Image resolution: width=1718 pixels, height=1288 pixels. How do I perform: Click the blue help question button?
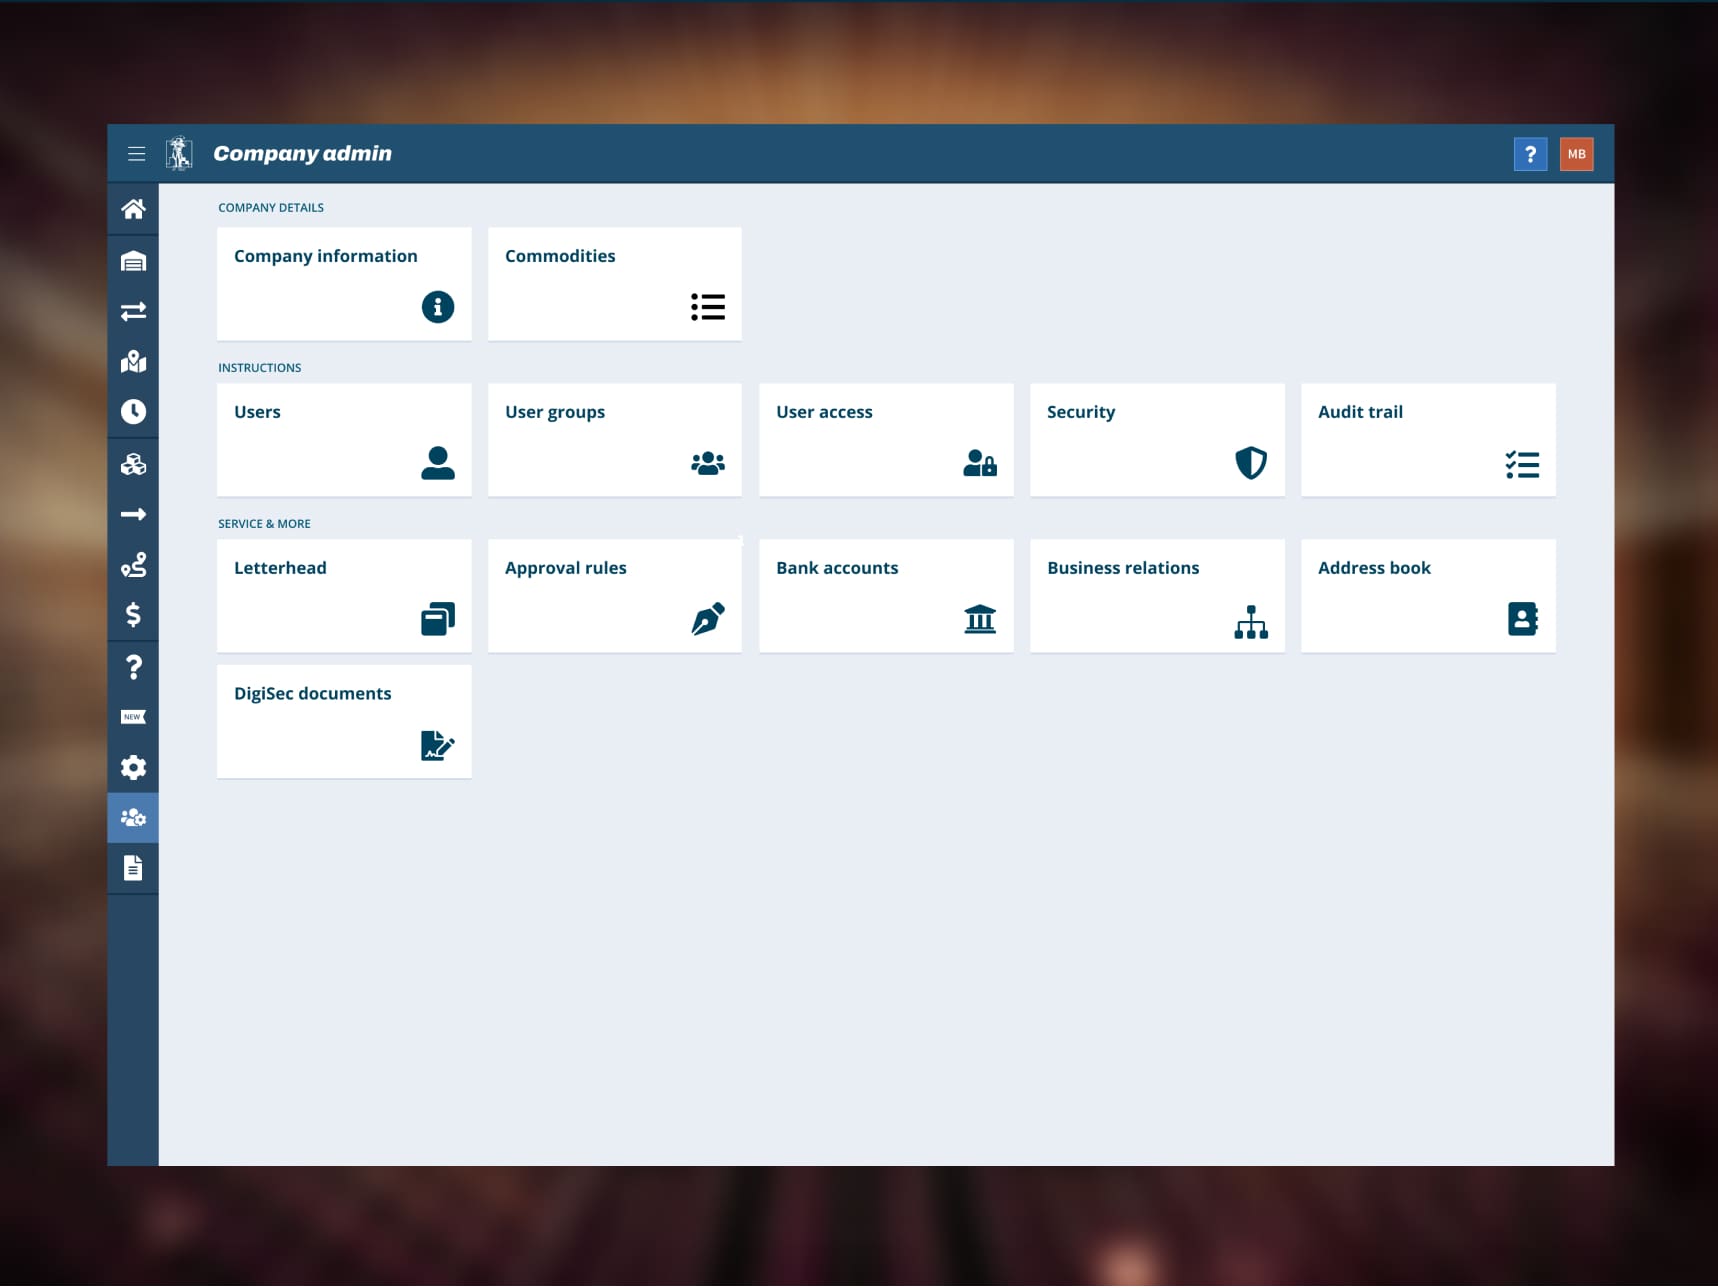tap(1529, 154)
